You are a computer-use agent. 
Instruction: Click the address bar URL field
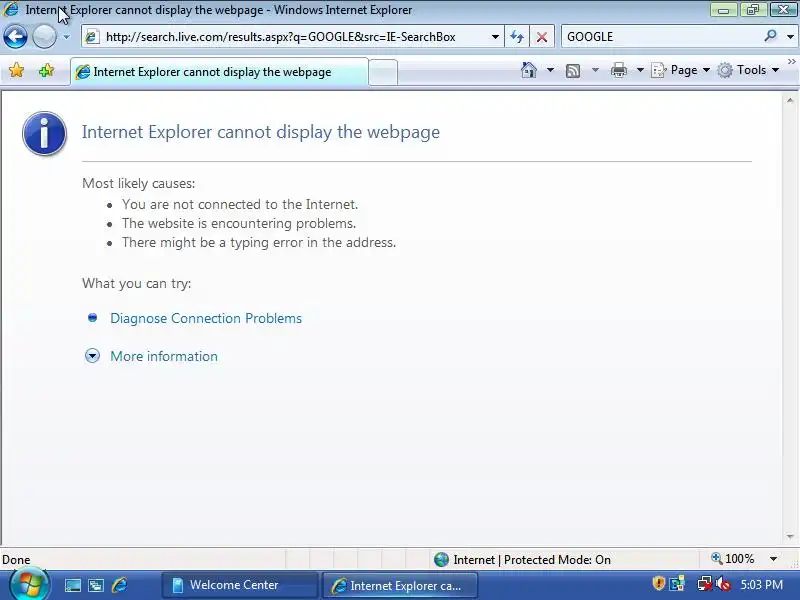(x=291, y=37)
